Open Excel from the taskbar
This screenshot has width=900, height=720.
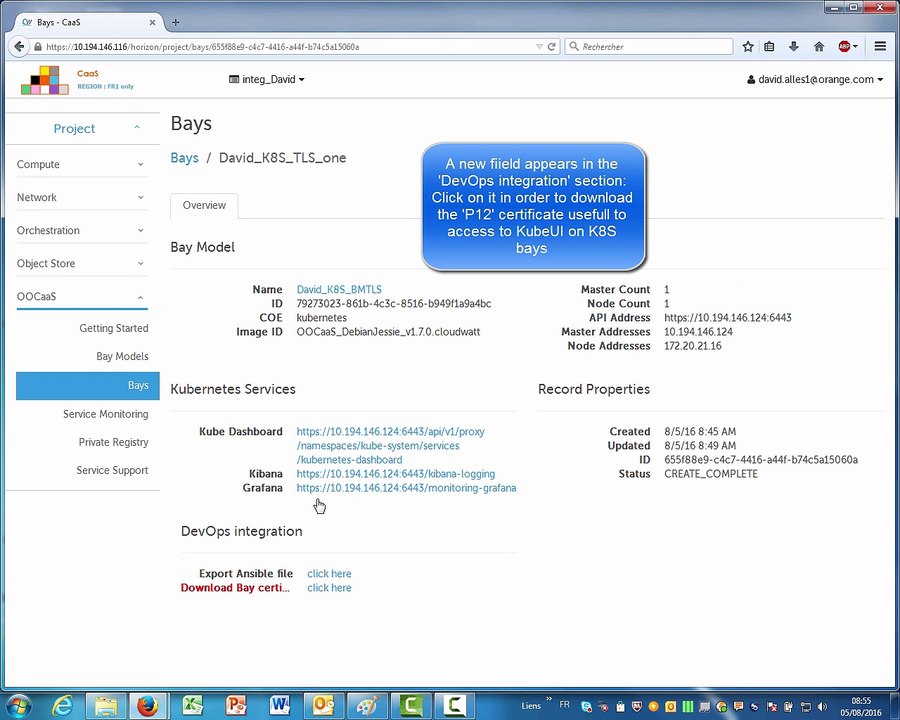click(x=192, y=706)
